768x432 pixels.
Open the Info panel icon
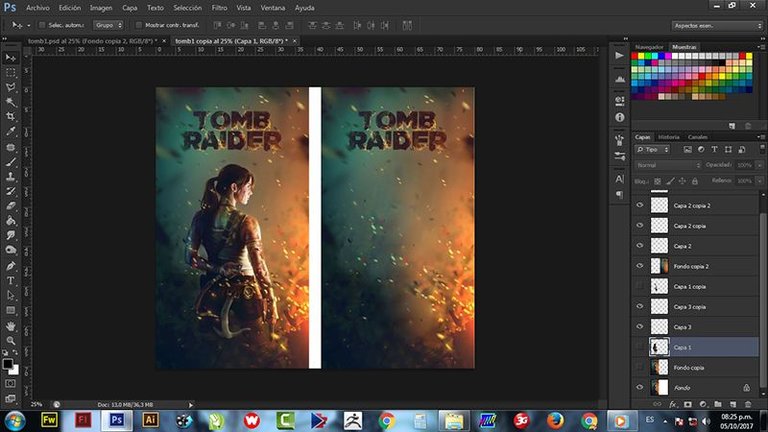[620, 118]
